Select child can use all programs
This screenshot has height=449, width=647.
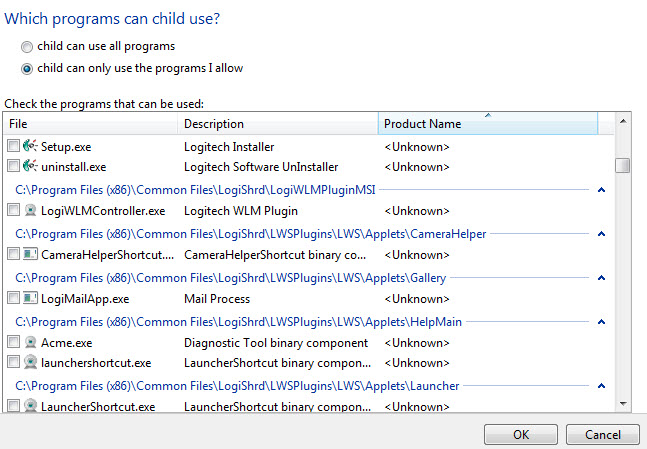[x=27, y=47]
